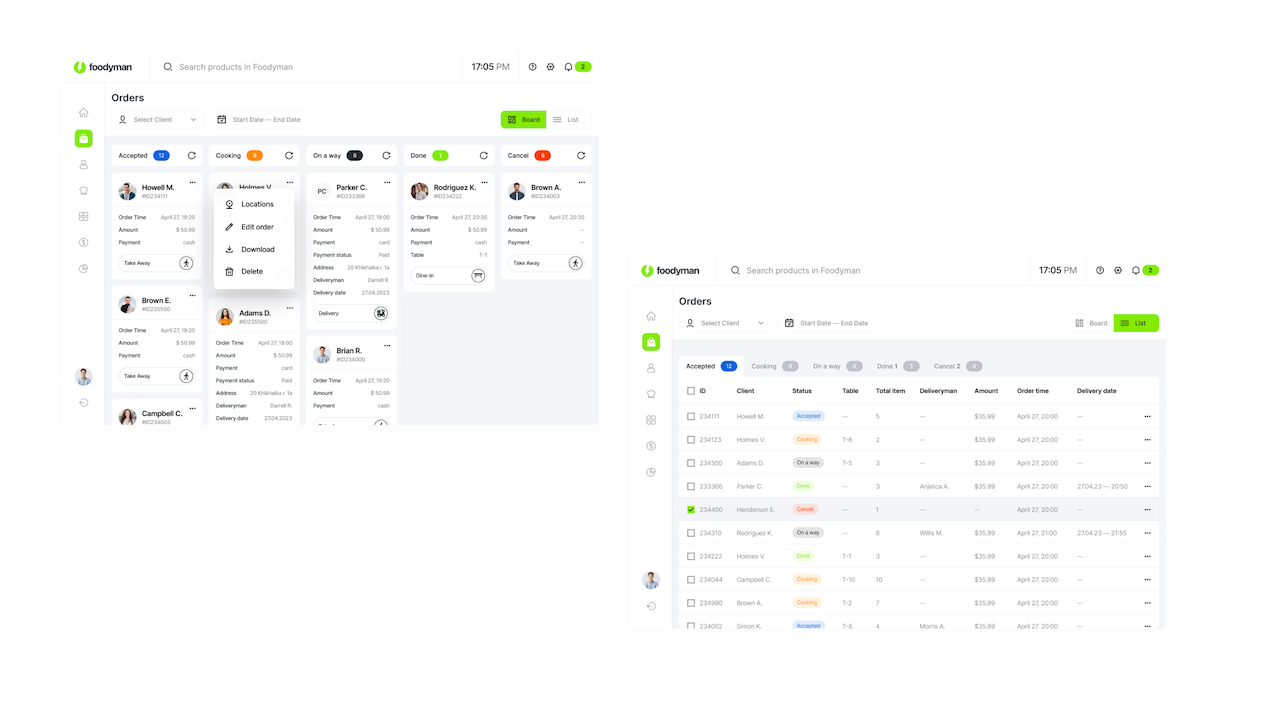Open the grid icon in list view sidebar

coord(651,420)
